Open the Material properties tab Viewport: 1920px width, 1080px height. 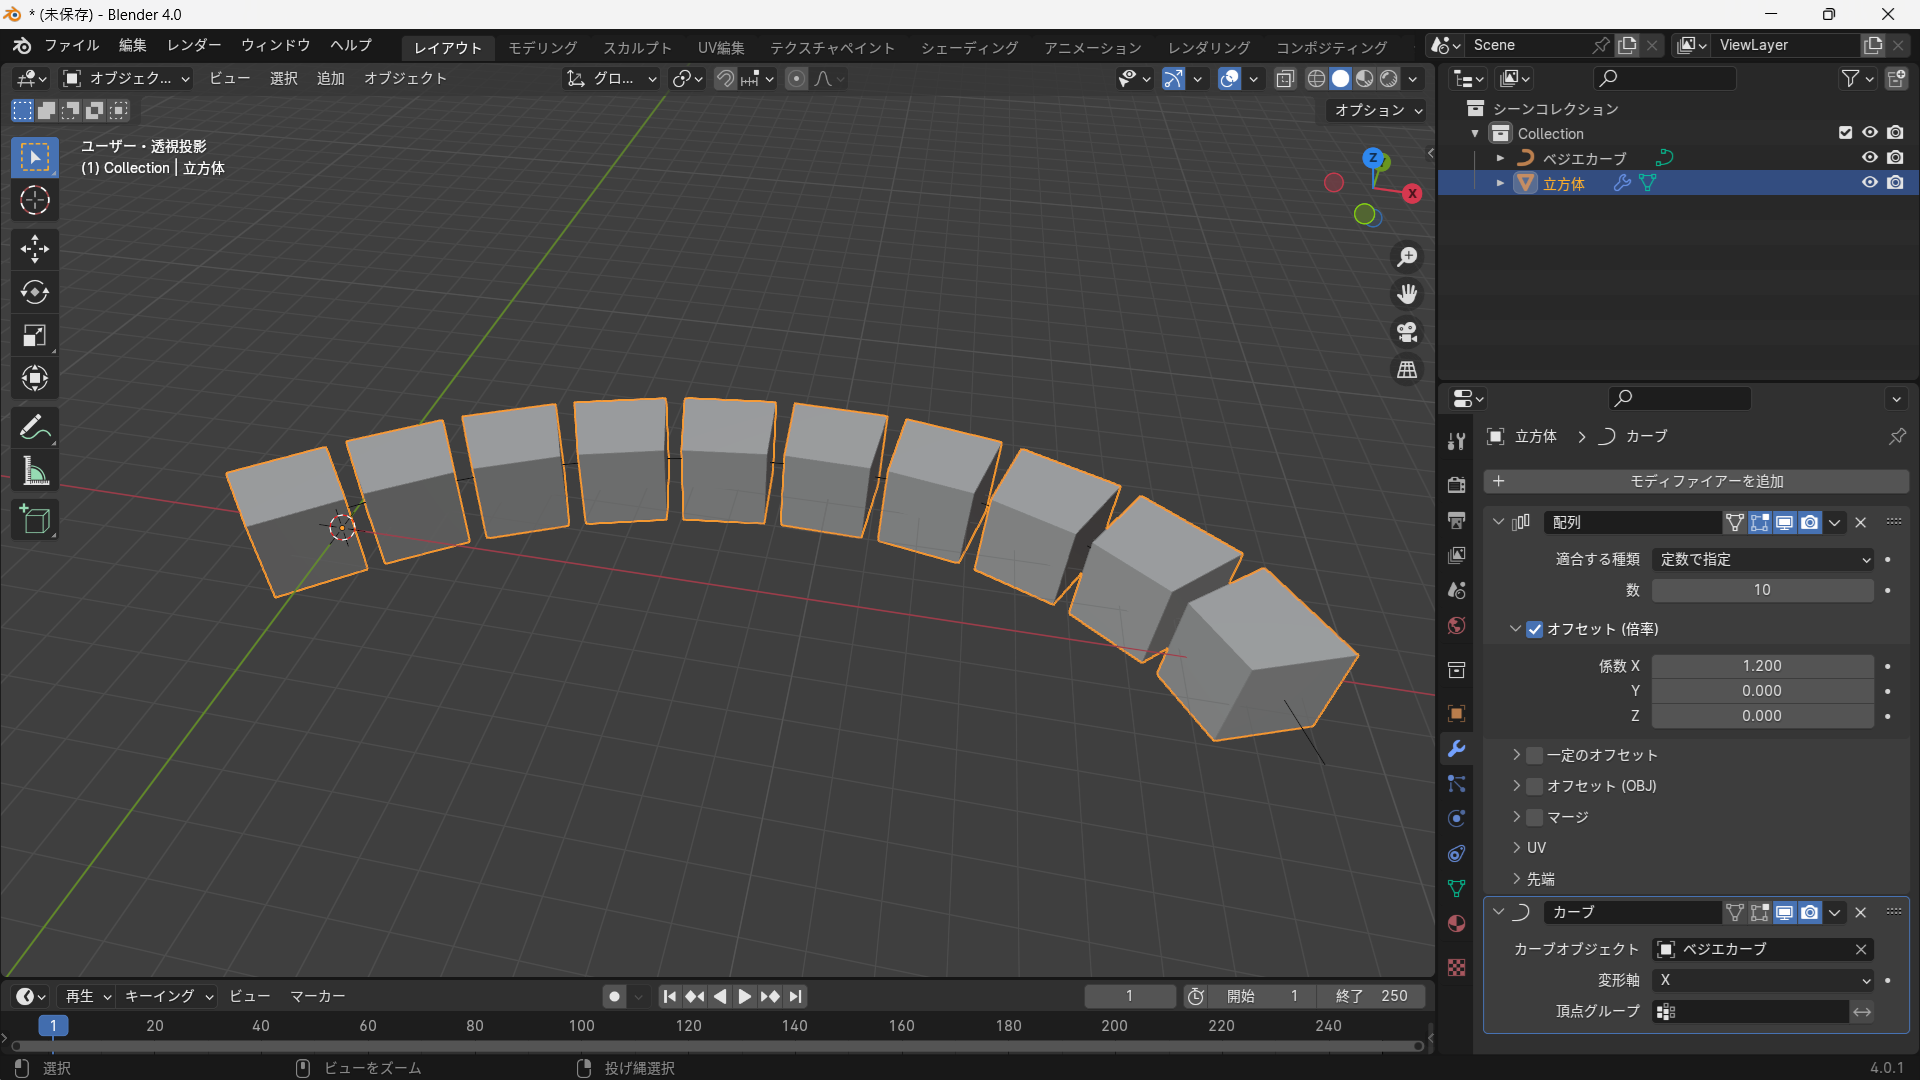tap(1456, 924)
